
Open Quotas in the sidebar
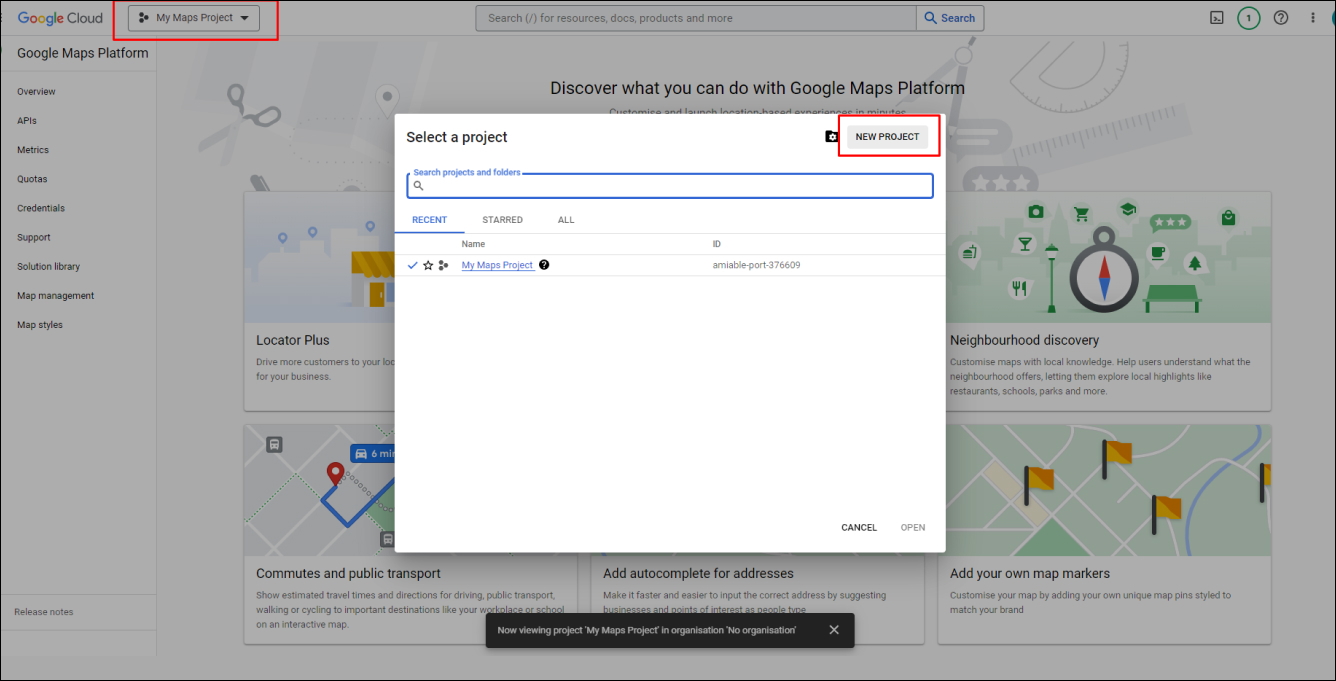32,179
